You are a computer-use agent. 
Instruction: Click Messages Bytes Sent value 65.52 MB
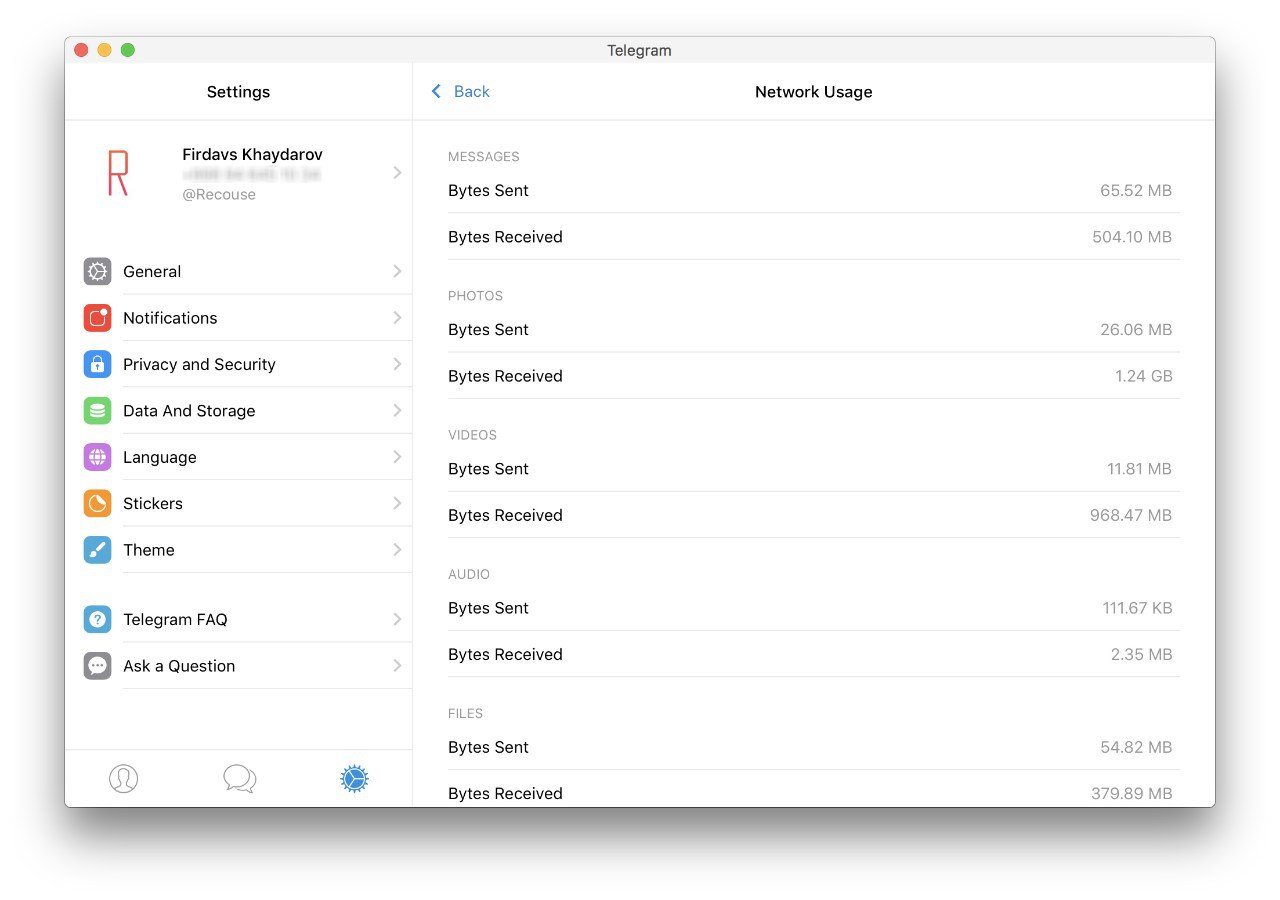point(1136,191)
